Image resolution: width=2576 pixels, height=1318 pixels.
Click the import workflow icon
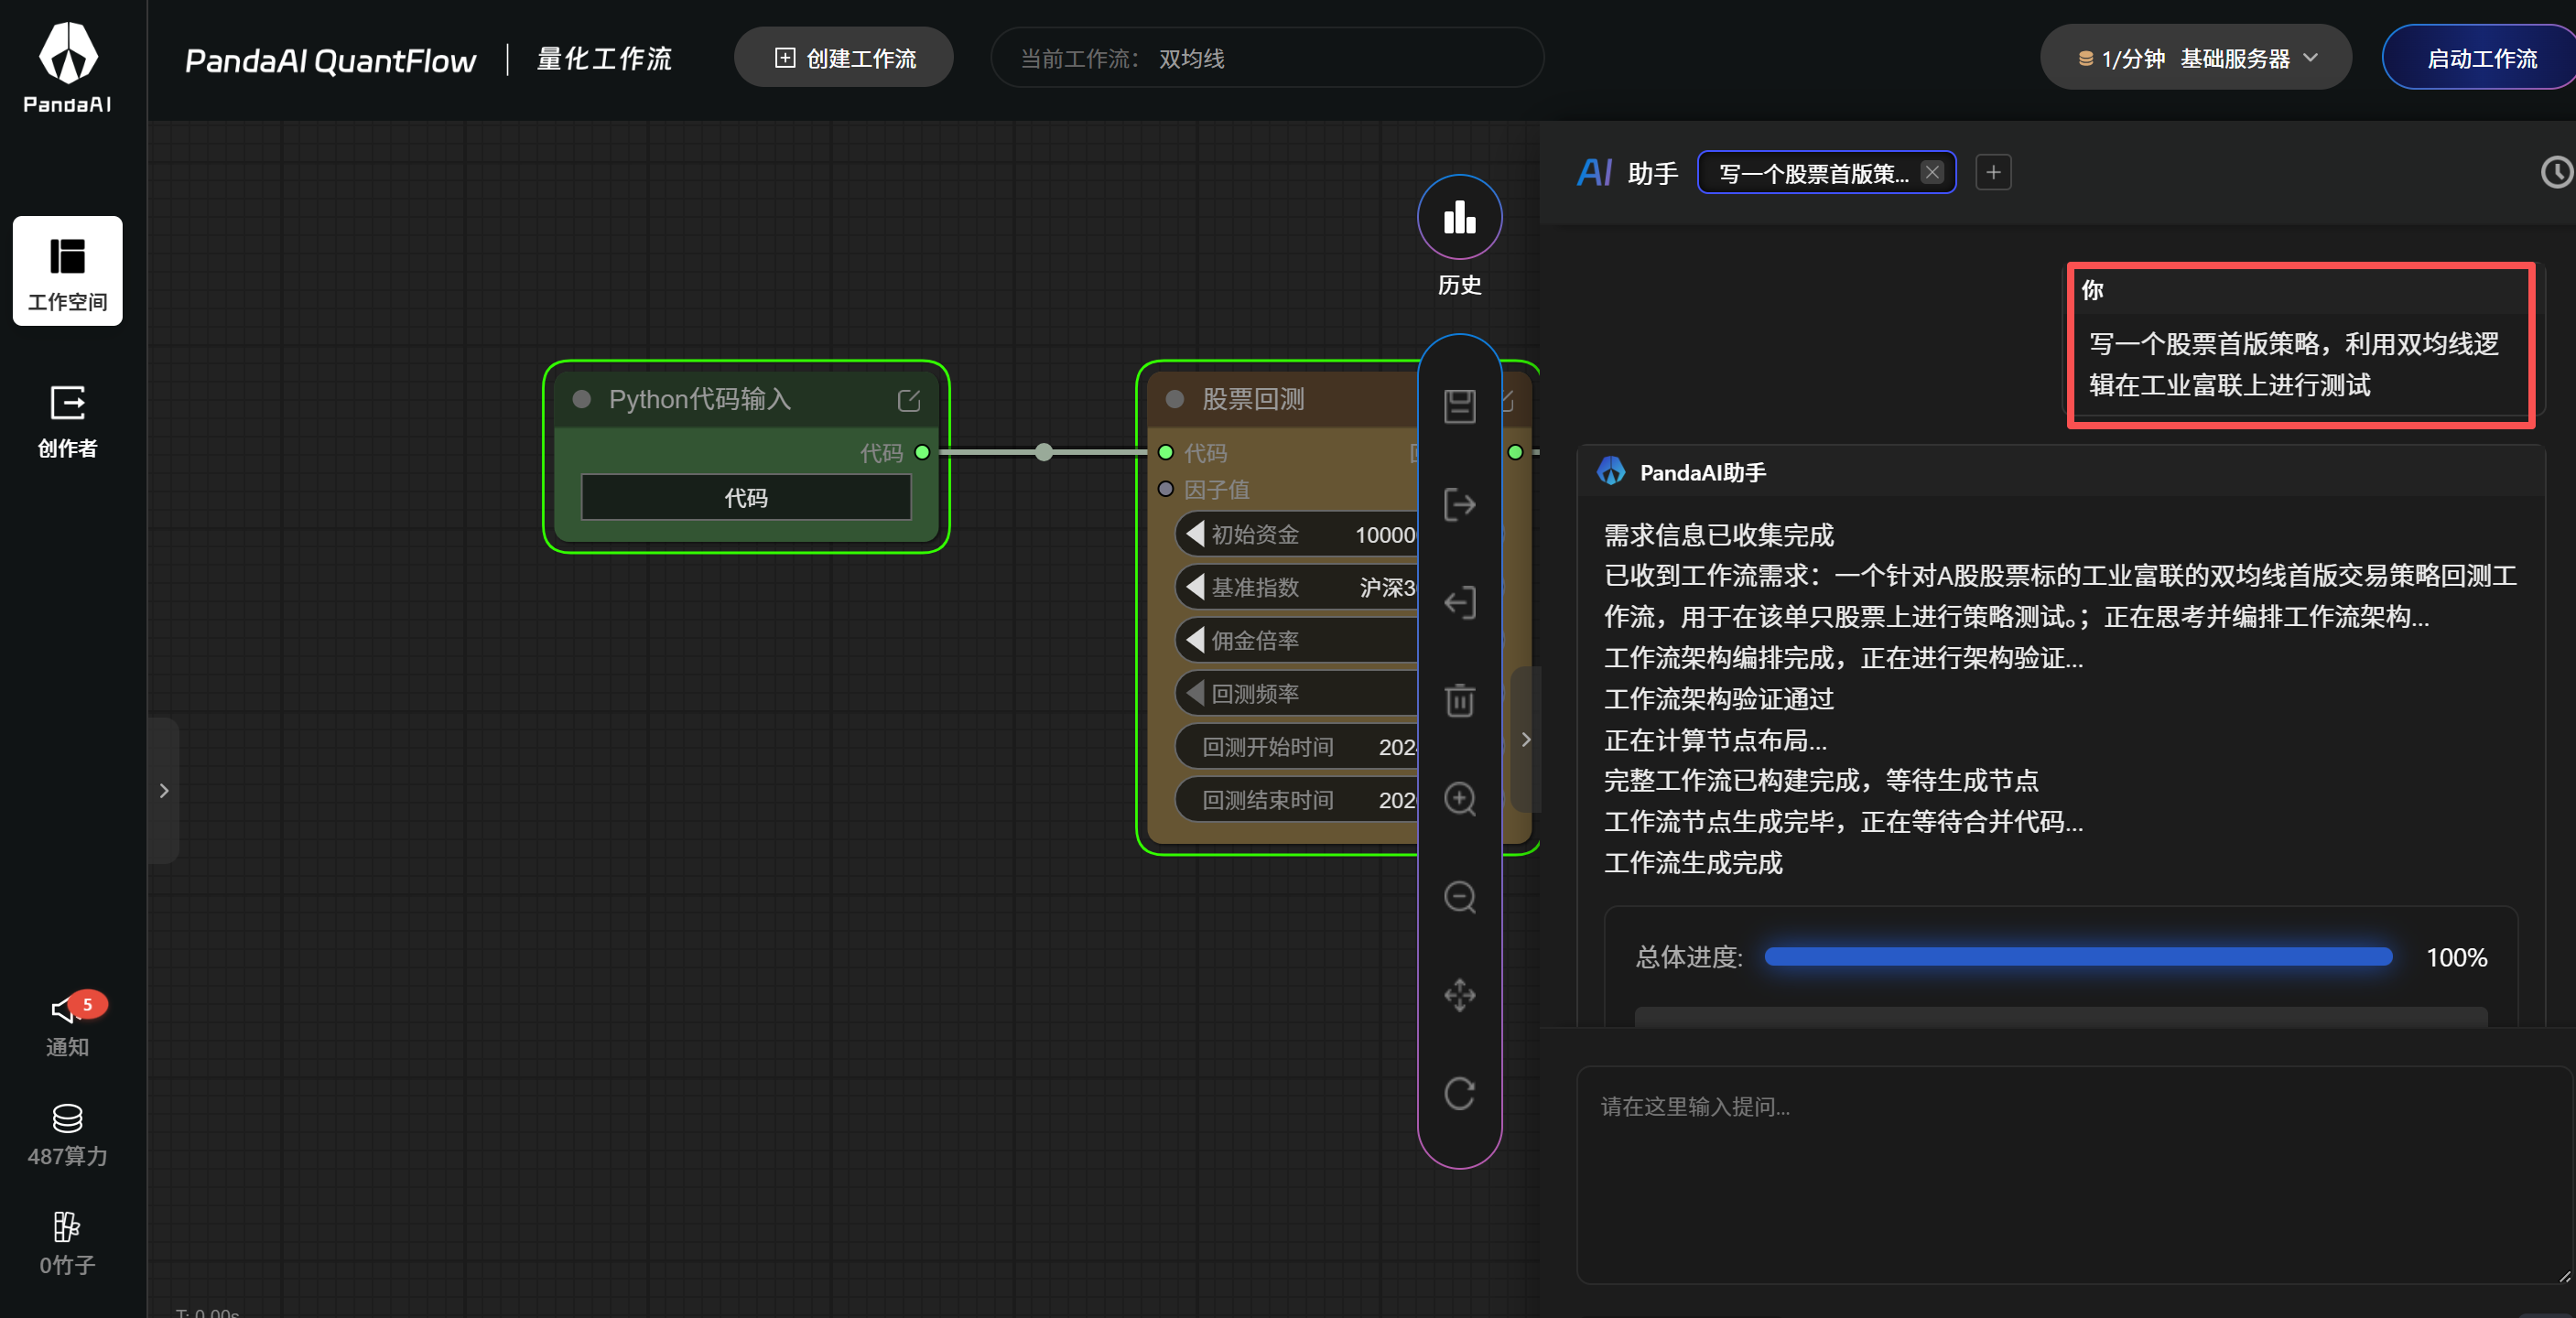tap(1459, 602)
